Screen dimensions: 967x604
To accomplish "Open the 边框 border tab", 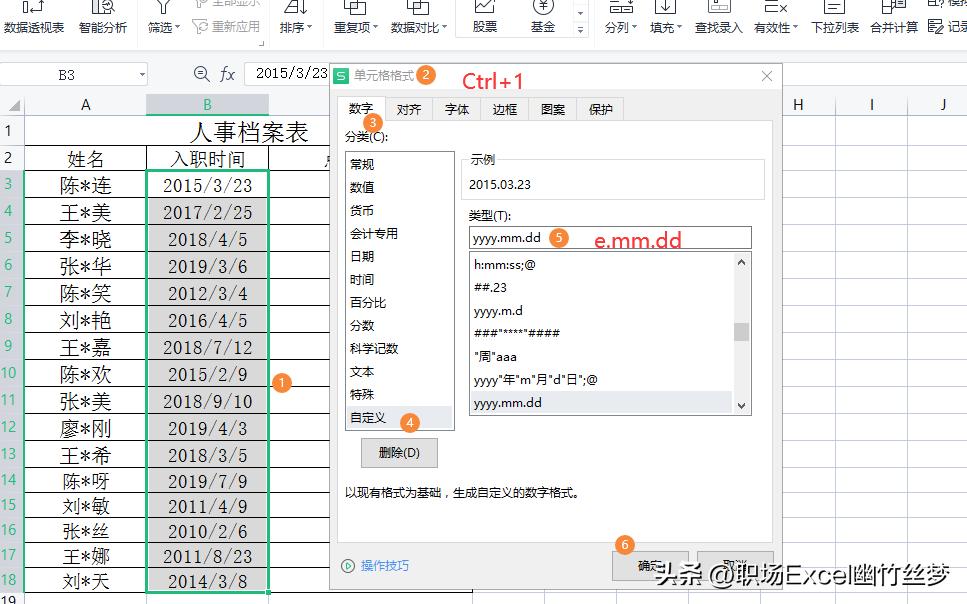I will tap(504, 109).
